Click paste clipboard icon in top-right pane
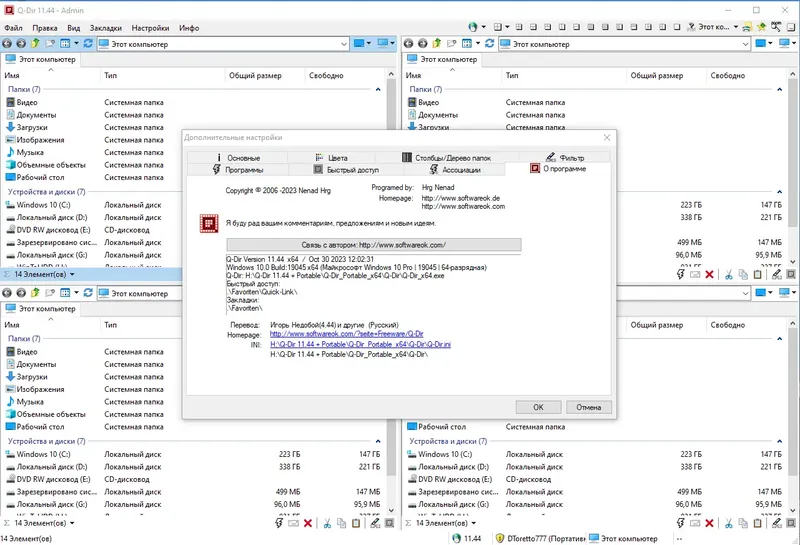The height and width of the screenshot is (545, 800). point(758,275)
